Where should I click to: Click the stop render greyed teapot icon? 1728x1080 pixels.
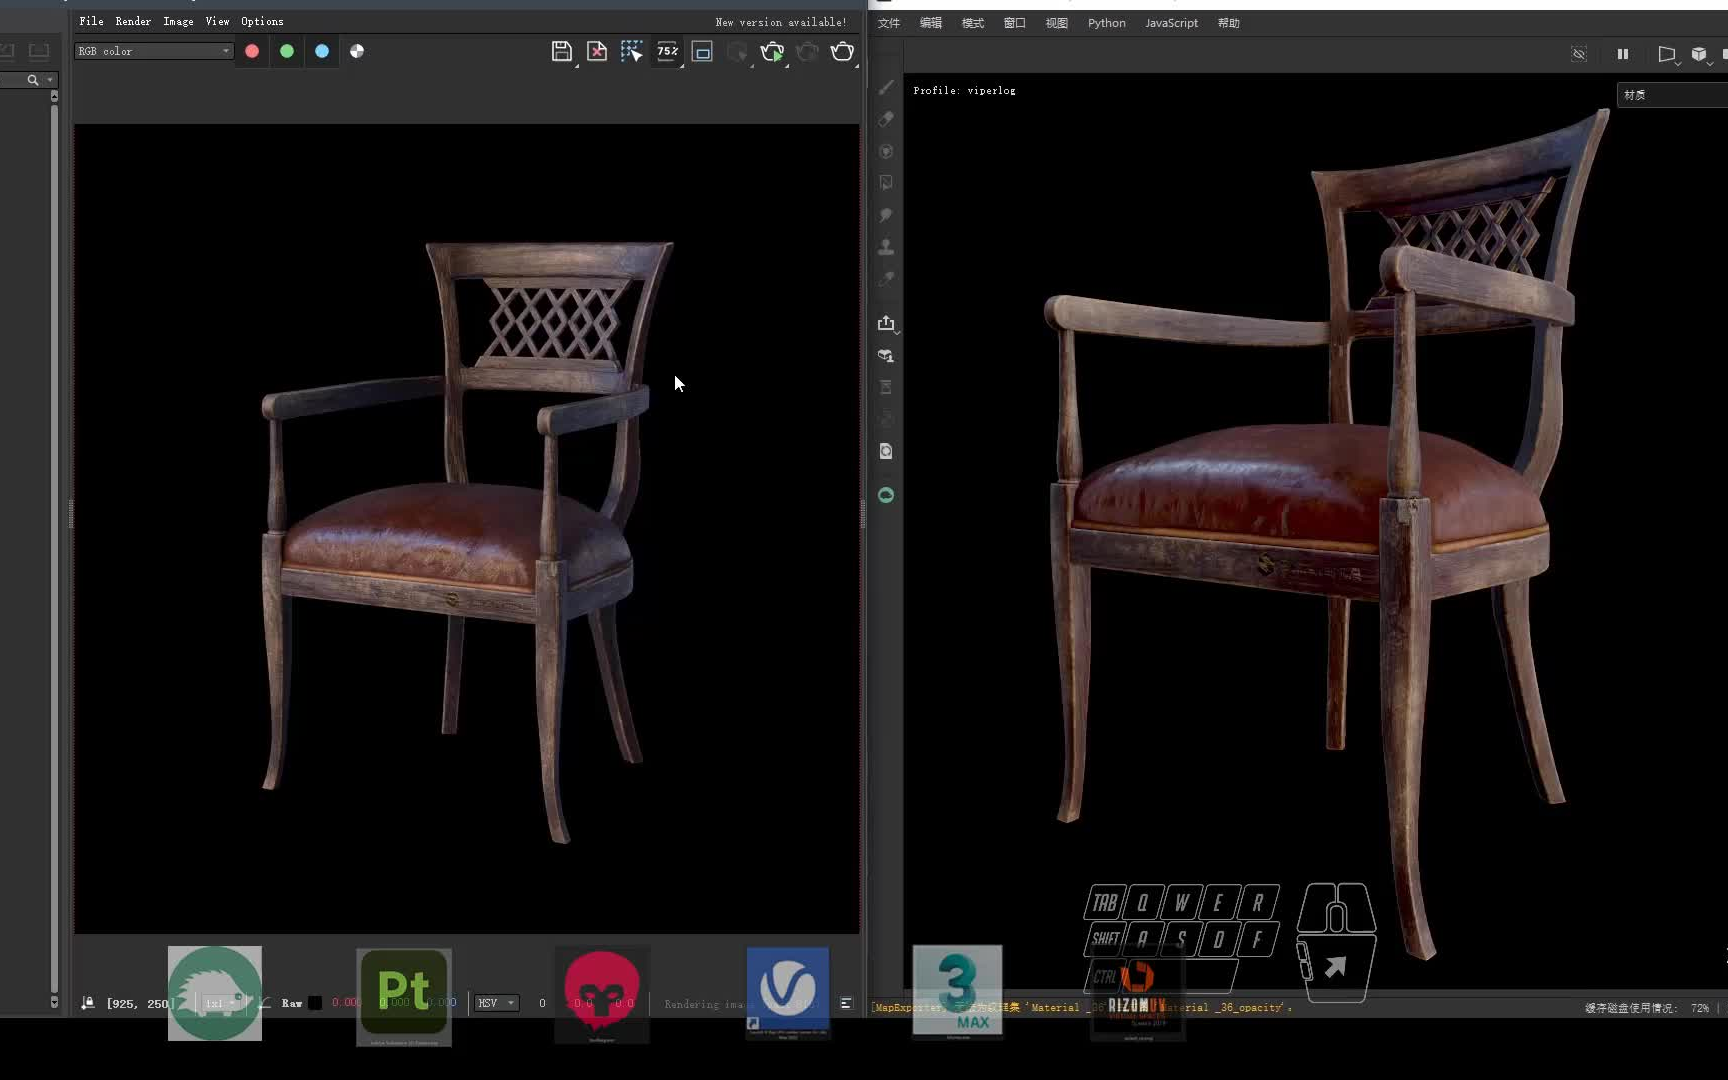(808, 51)
